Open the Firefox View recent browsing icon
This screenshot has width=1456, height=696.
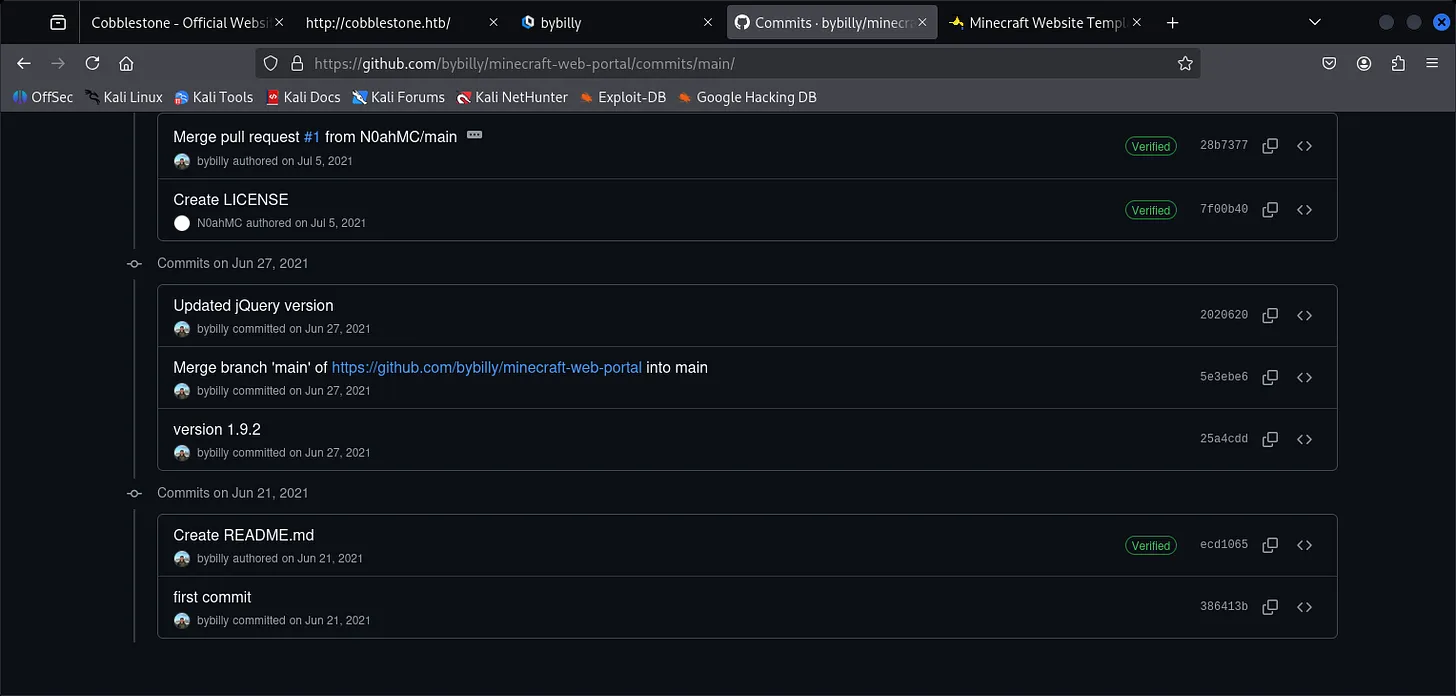point(58,22)
